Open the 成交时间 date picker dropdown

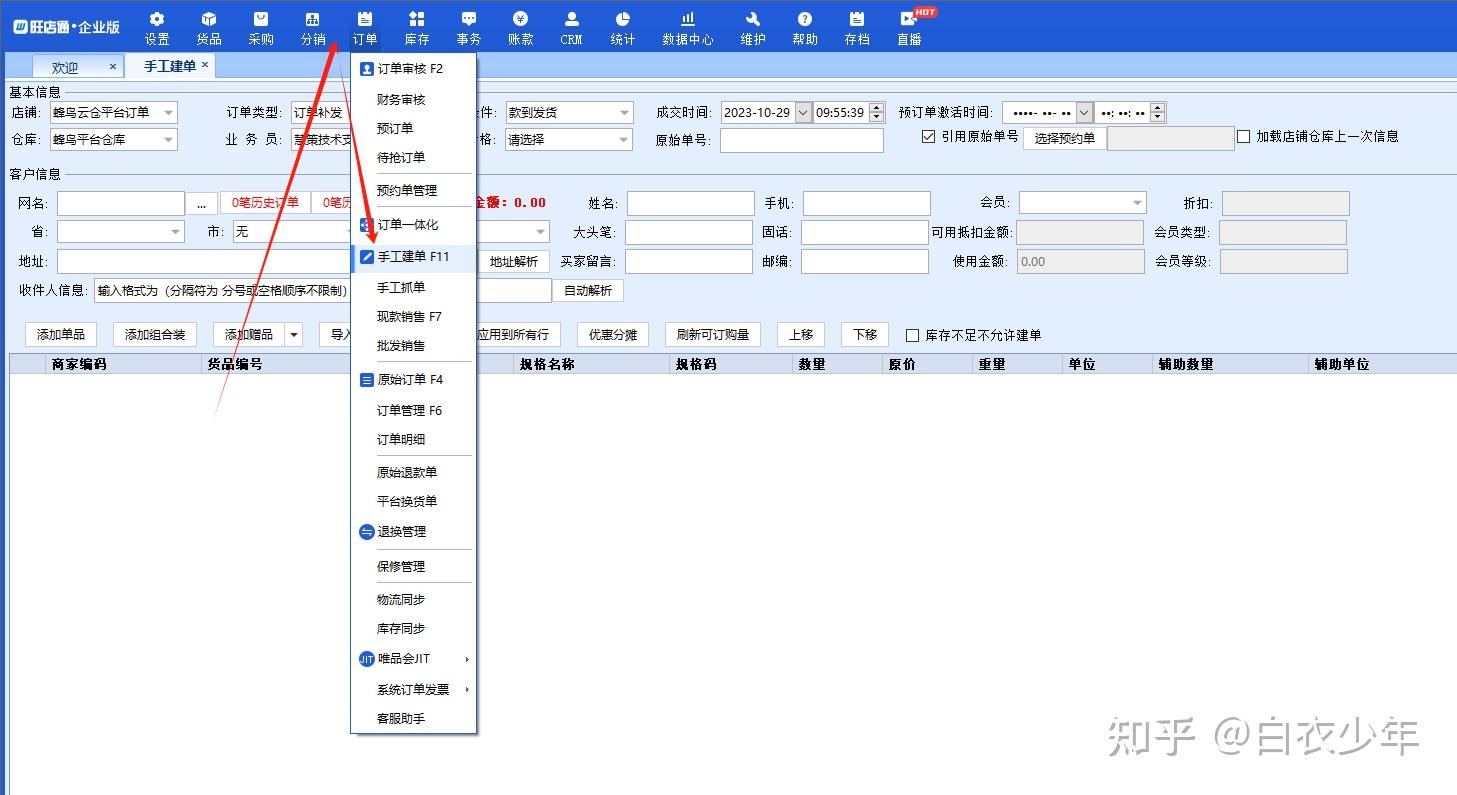[803, 113]
